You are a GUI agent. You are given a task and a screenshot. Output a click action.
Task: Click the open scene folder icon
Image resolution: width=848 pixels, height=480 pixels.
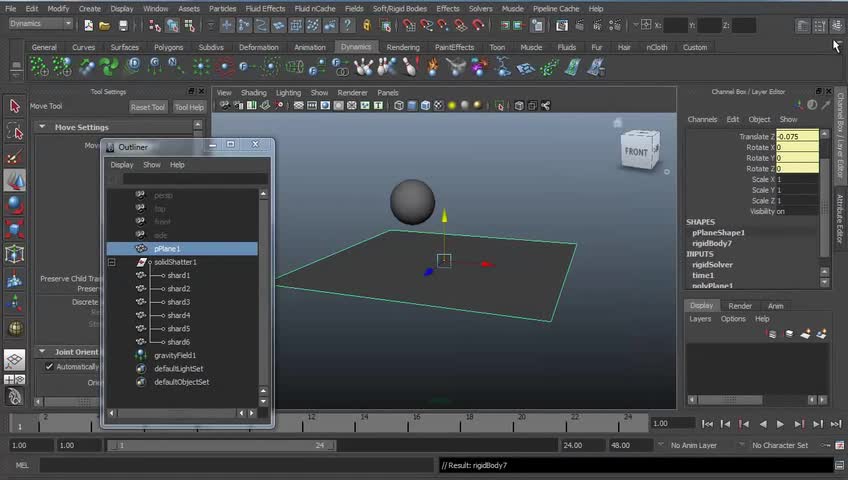click(105, 25)
